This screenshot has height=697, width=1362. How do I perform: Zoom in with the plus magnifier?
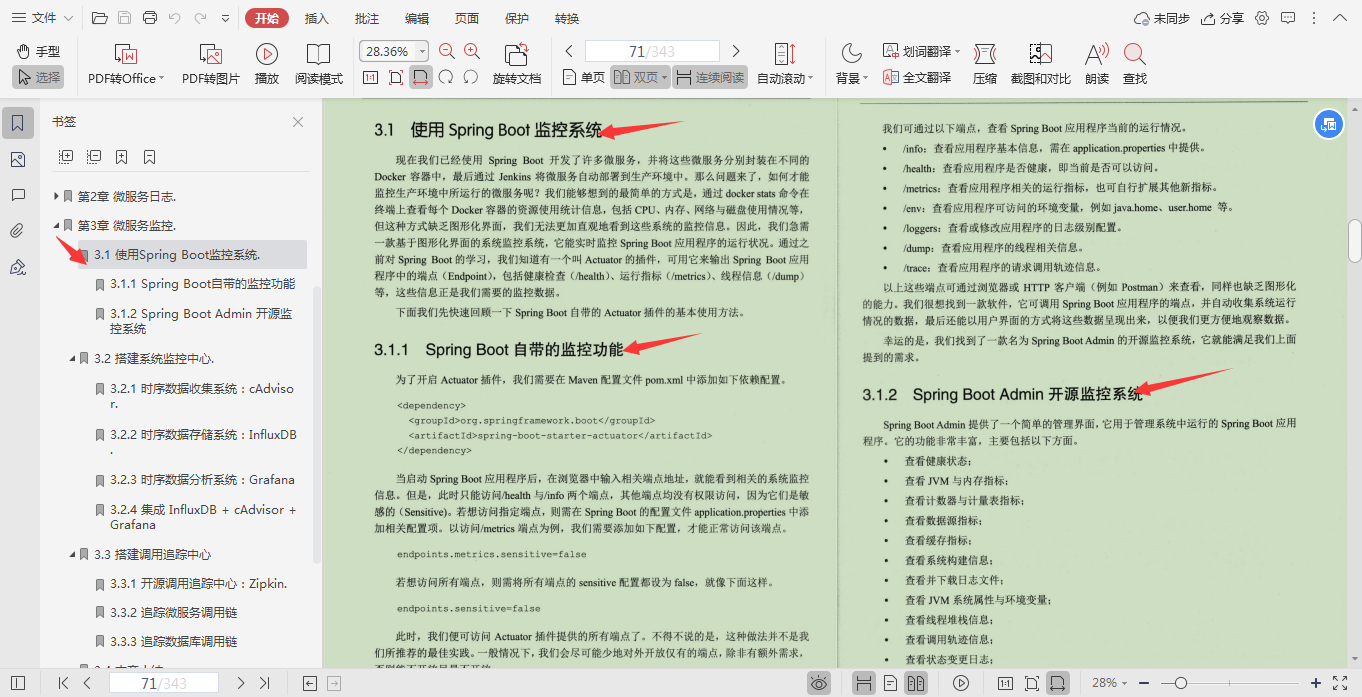(472, 51)
